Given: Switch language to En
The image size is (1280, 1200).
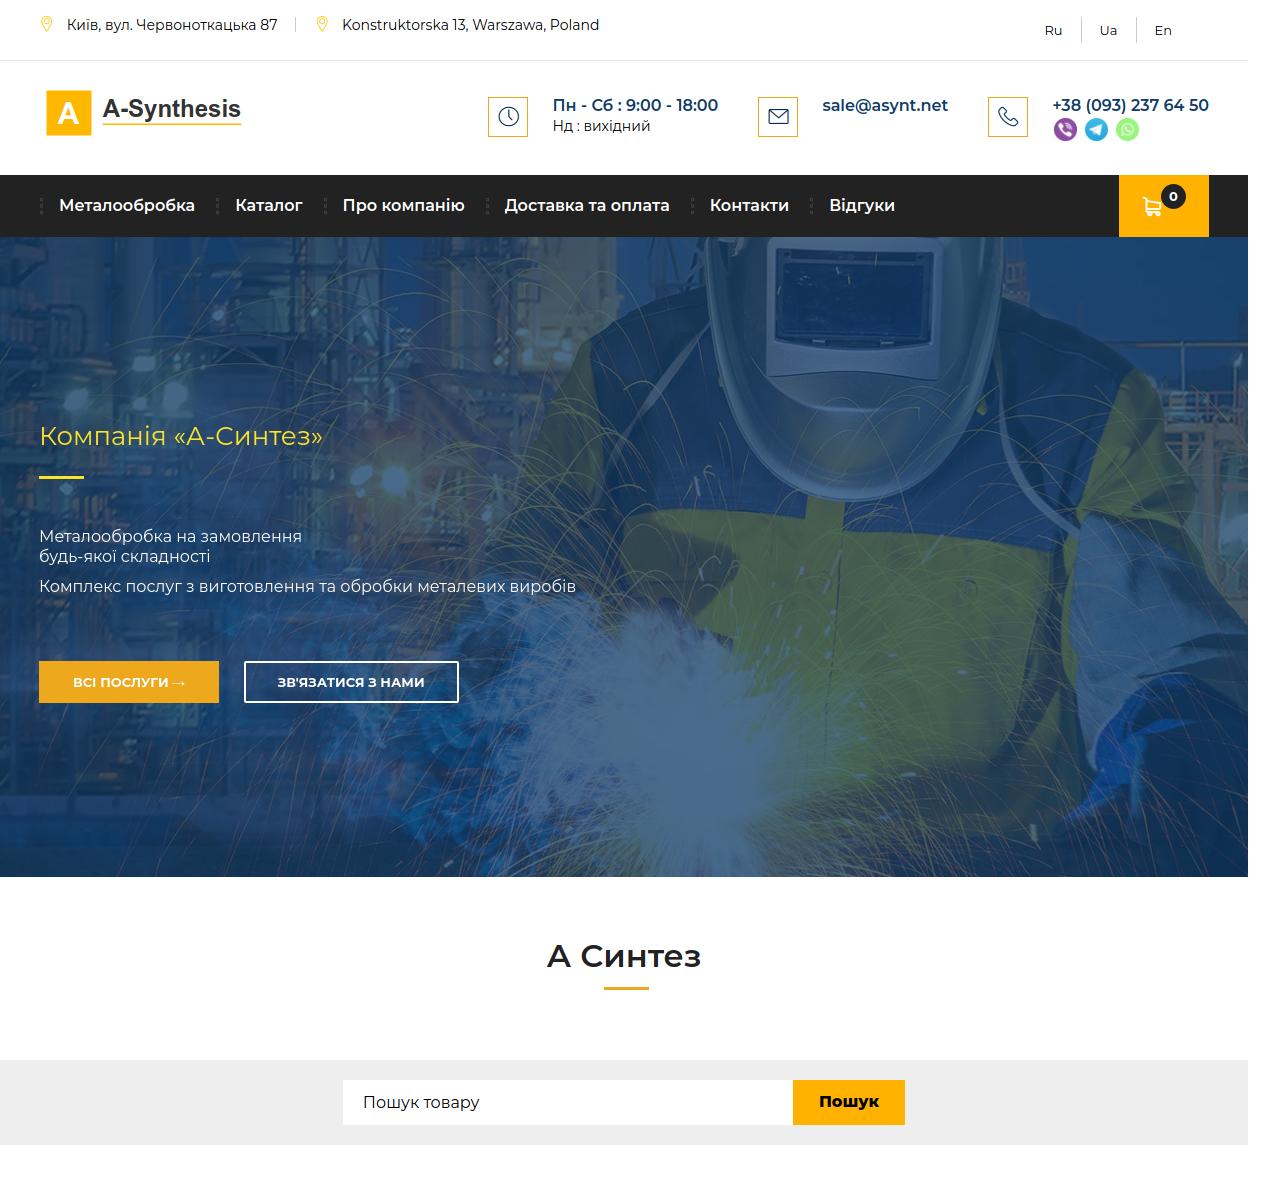Looking at the screenshot, I should tap(1162, 31).
